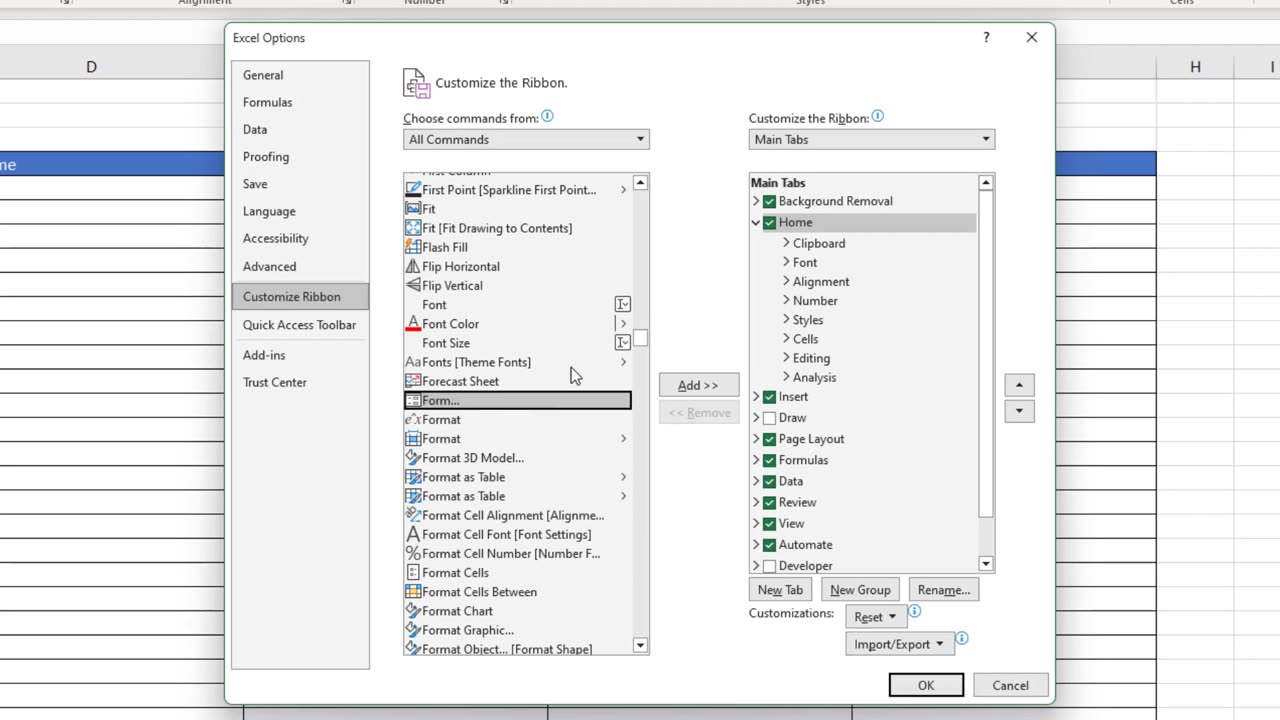Click the Format Cell Font icon
This screenshot has width=1280, height=720.
(x=413, y=534)
